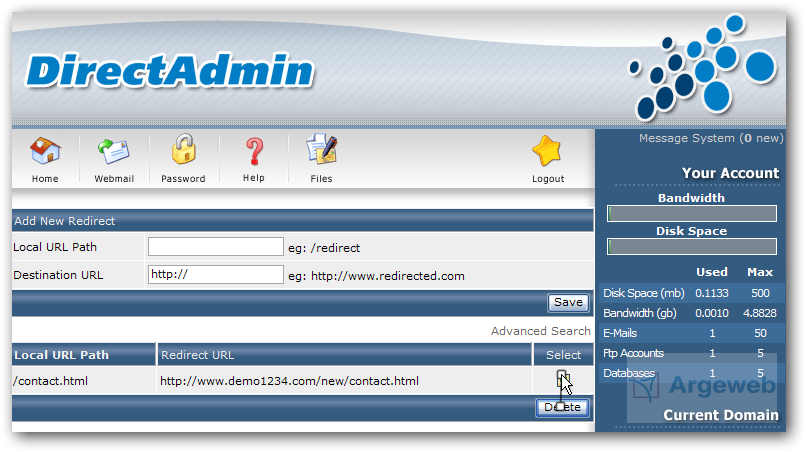Click the Bandwidth usage bar
806x452 pixels.
(x=691, y=214)
